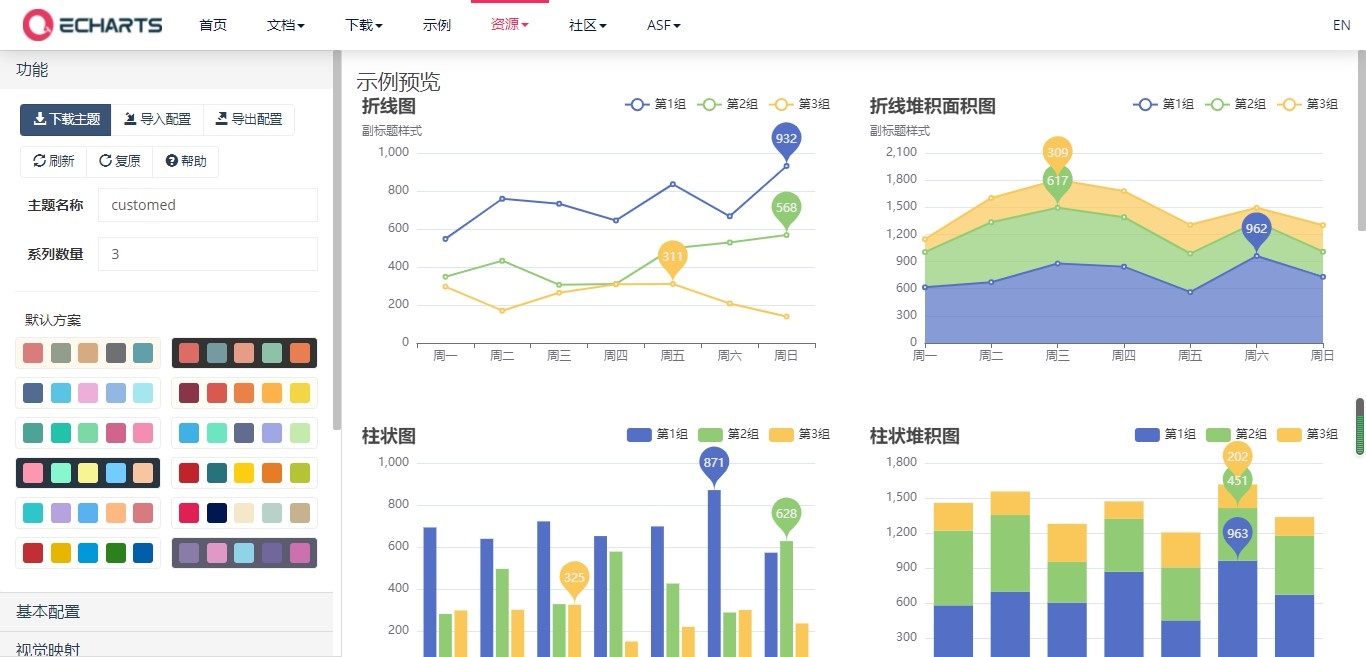Toggle 第3组 legend in 柱状图
This screenshot has height=657, width=1366.
[x=800, y=434]
